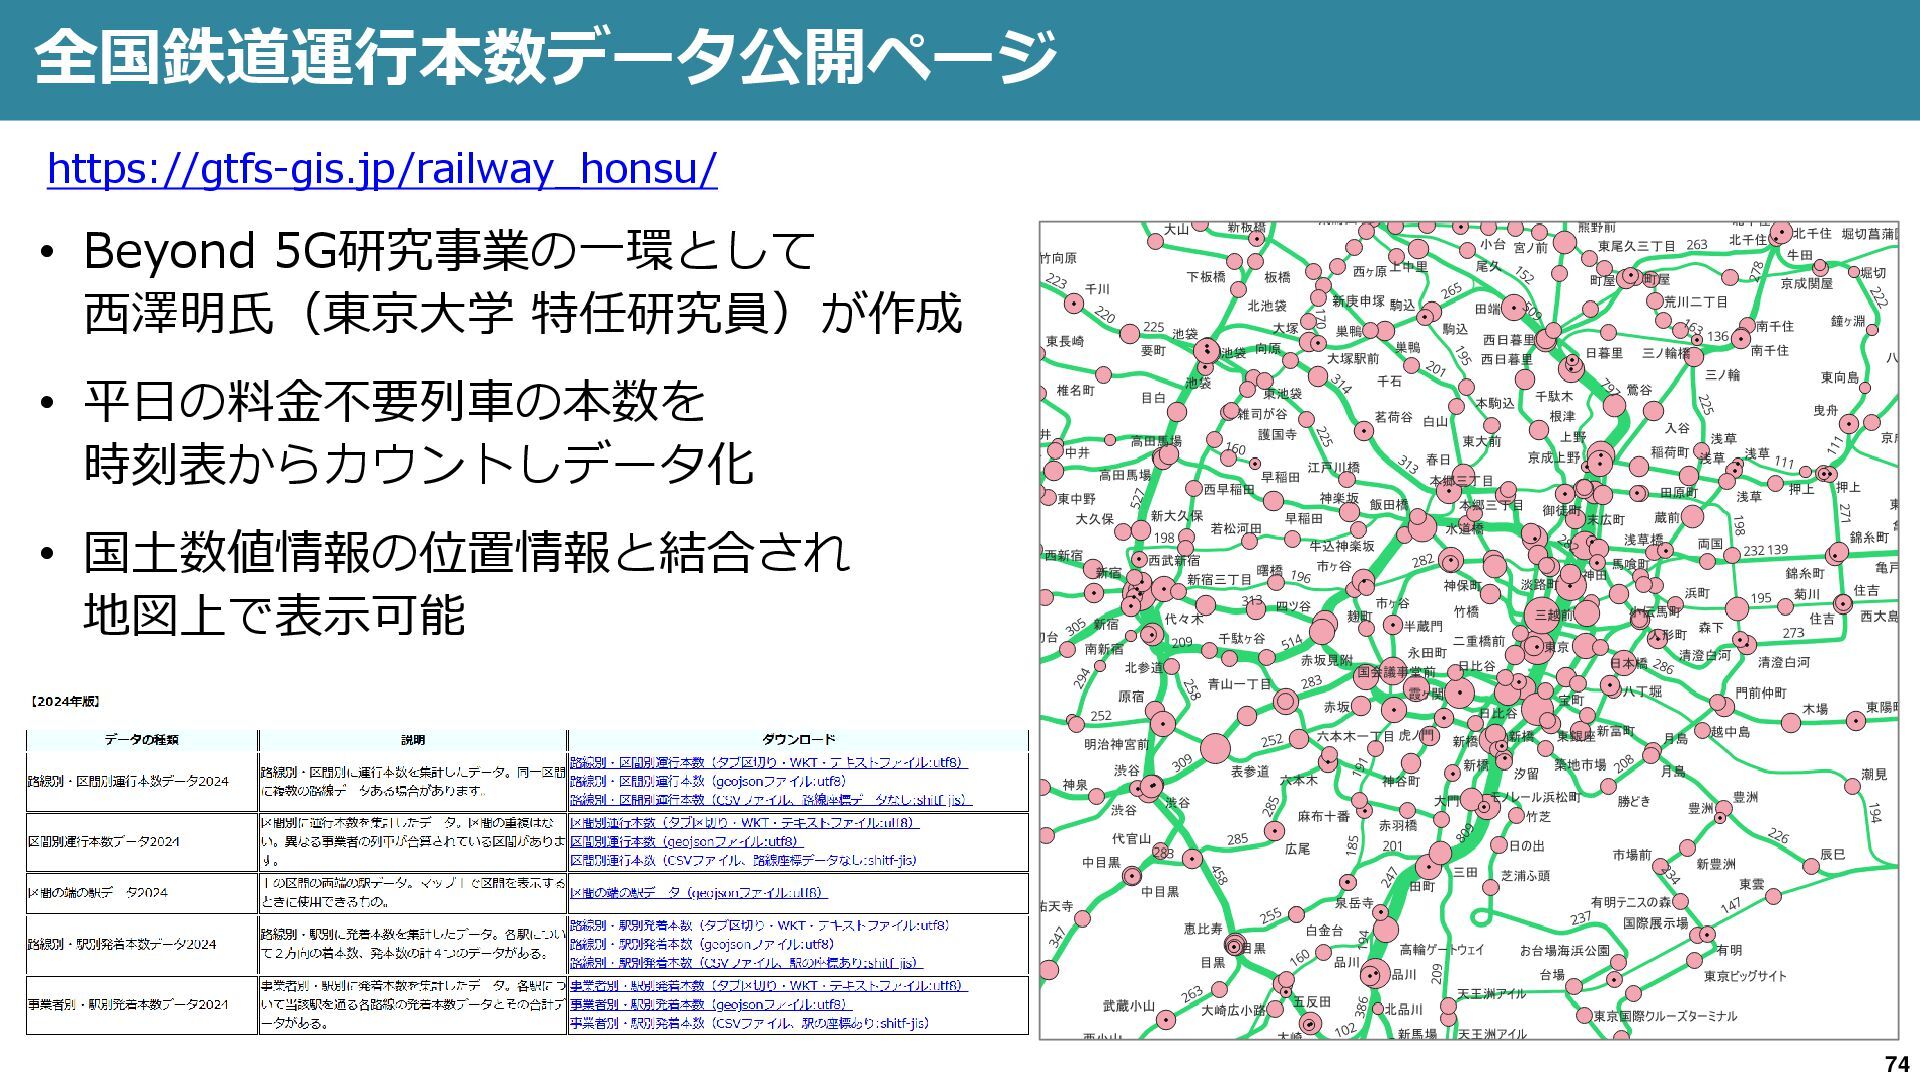
Task: Download 路線別・区間別運行本数 geojson file
Action: pyautogui.click(x=707, y=781)
